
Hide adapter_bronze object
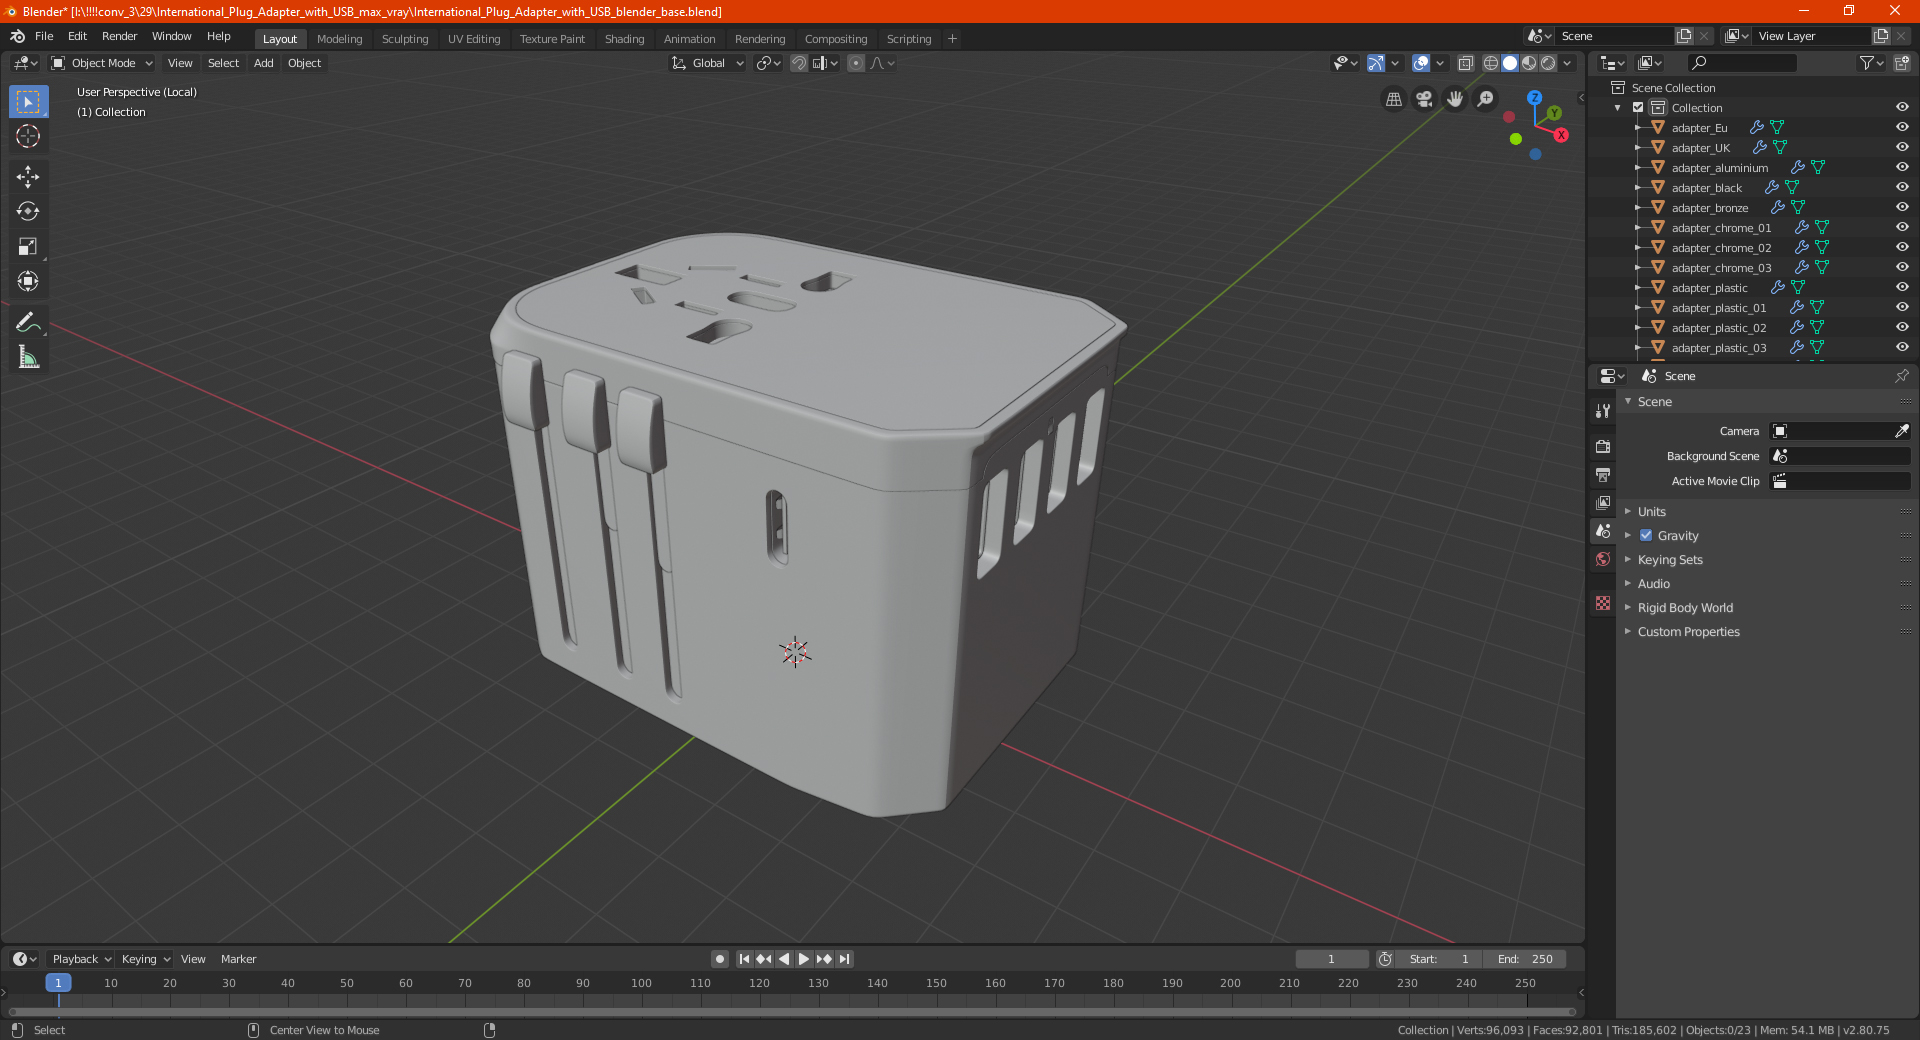(x=1902, y=208)
